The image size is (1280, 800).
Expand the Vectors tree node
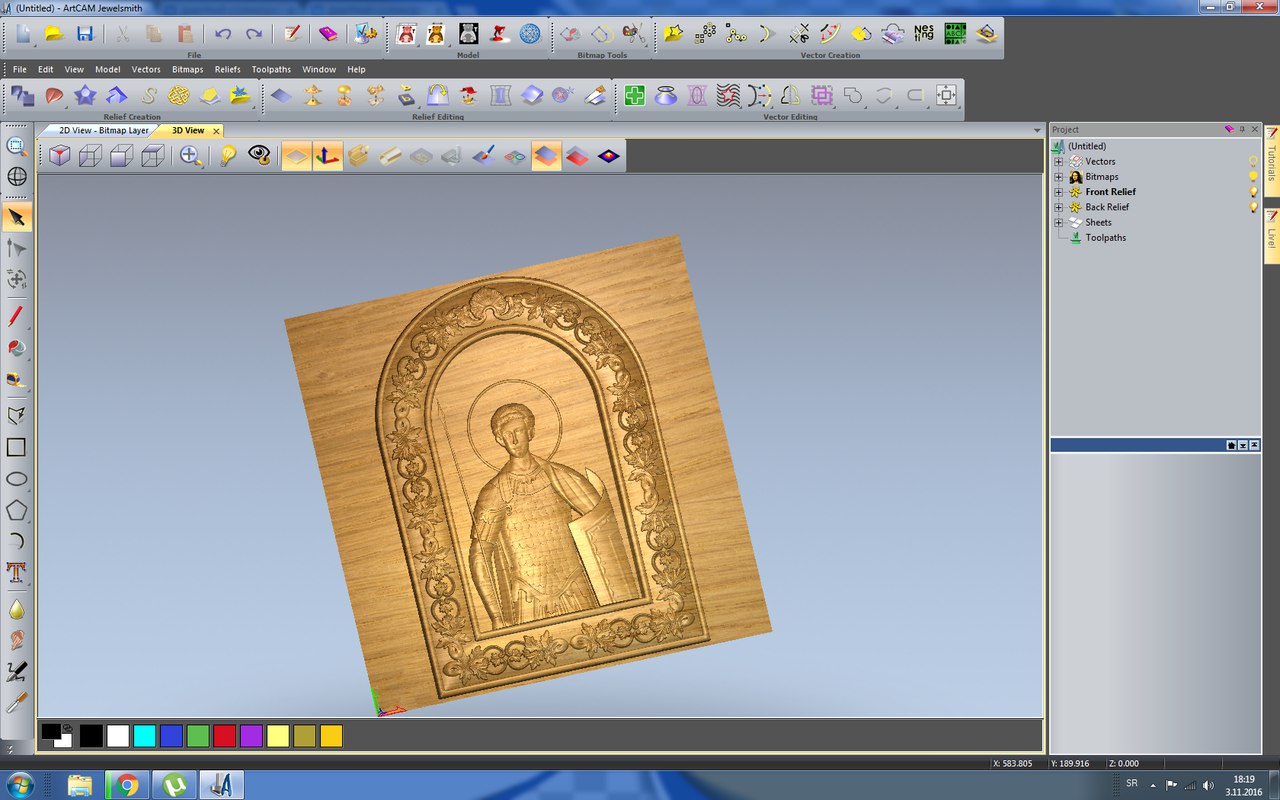click(1059, 161)
